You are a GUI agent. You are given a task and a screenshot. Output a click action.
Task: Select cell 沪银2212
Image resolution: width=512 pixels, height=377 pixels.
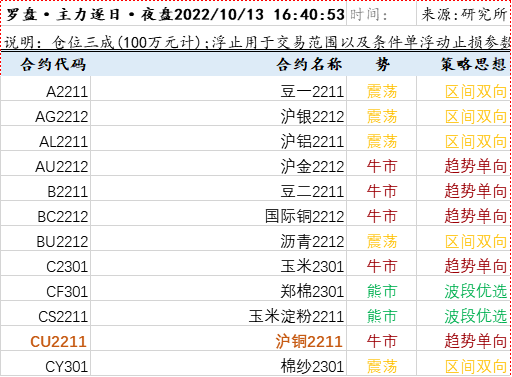pos(218,113)
